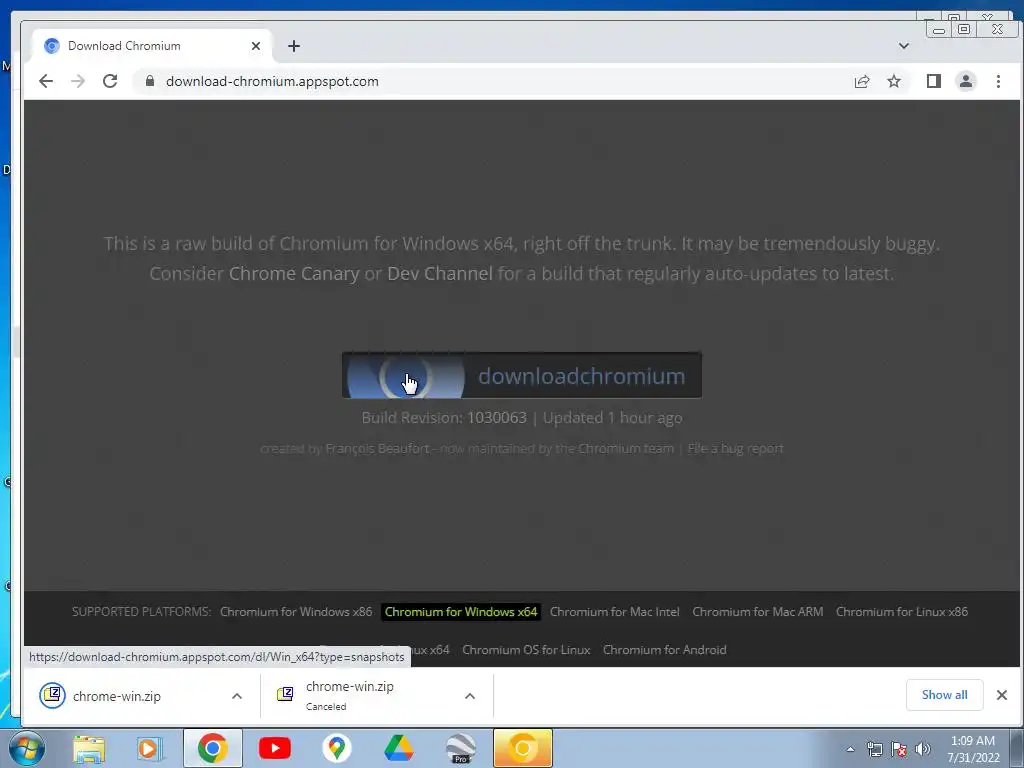Open the Chromium team link
The height and width of the screenshot is (768, 1024).
626,449
